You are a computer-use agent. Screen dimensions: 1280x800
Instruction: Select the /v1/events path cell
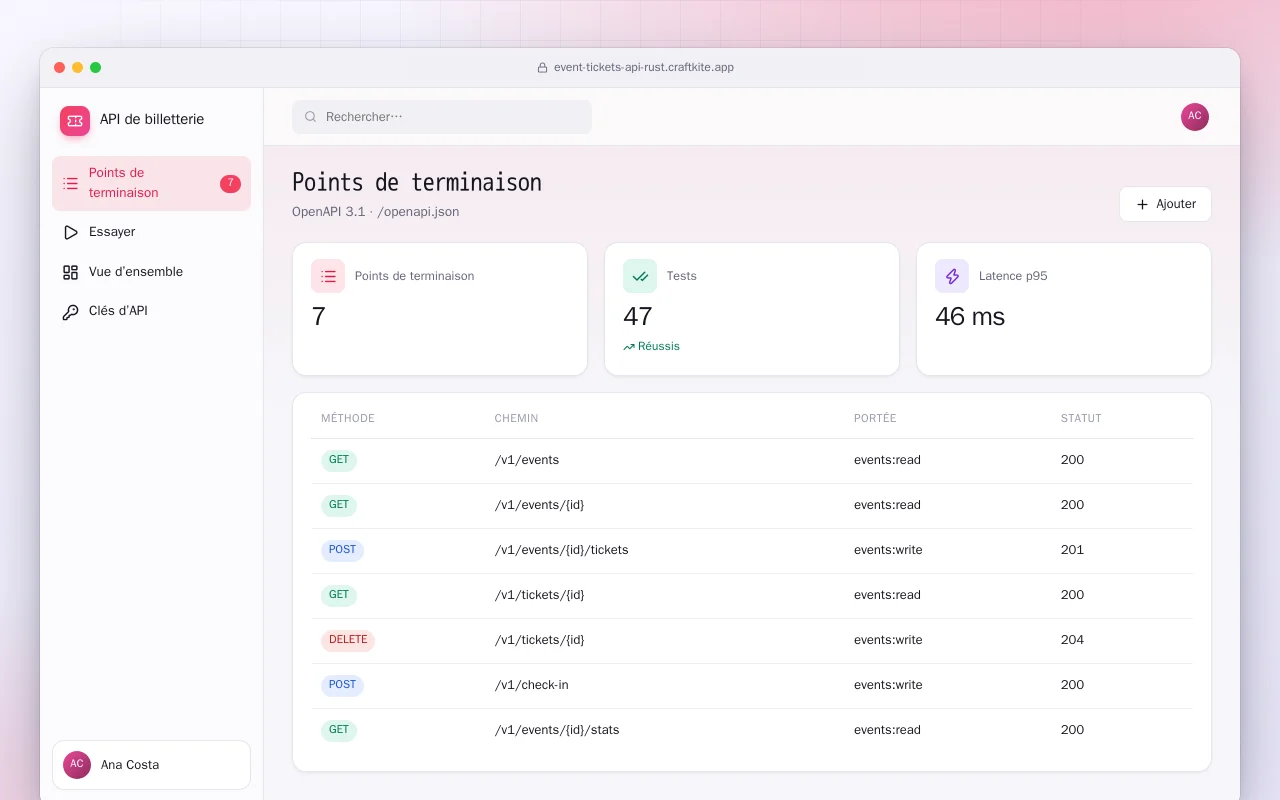527,460
